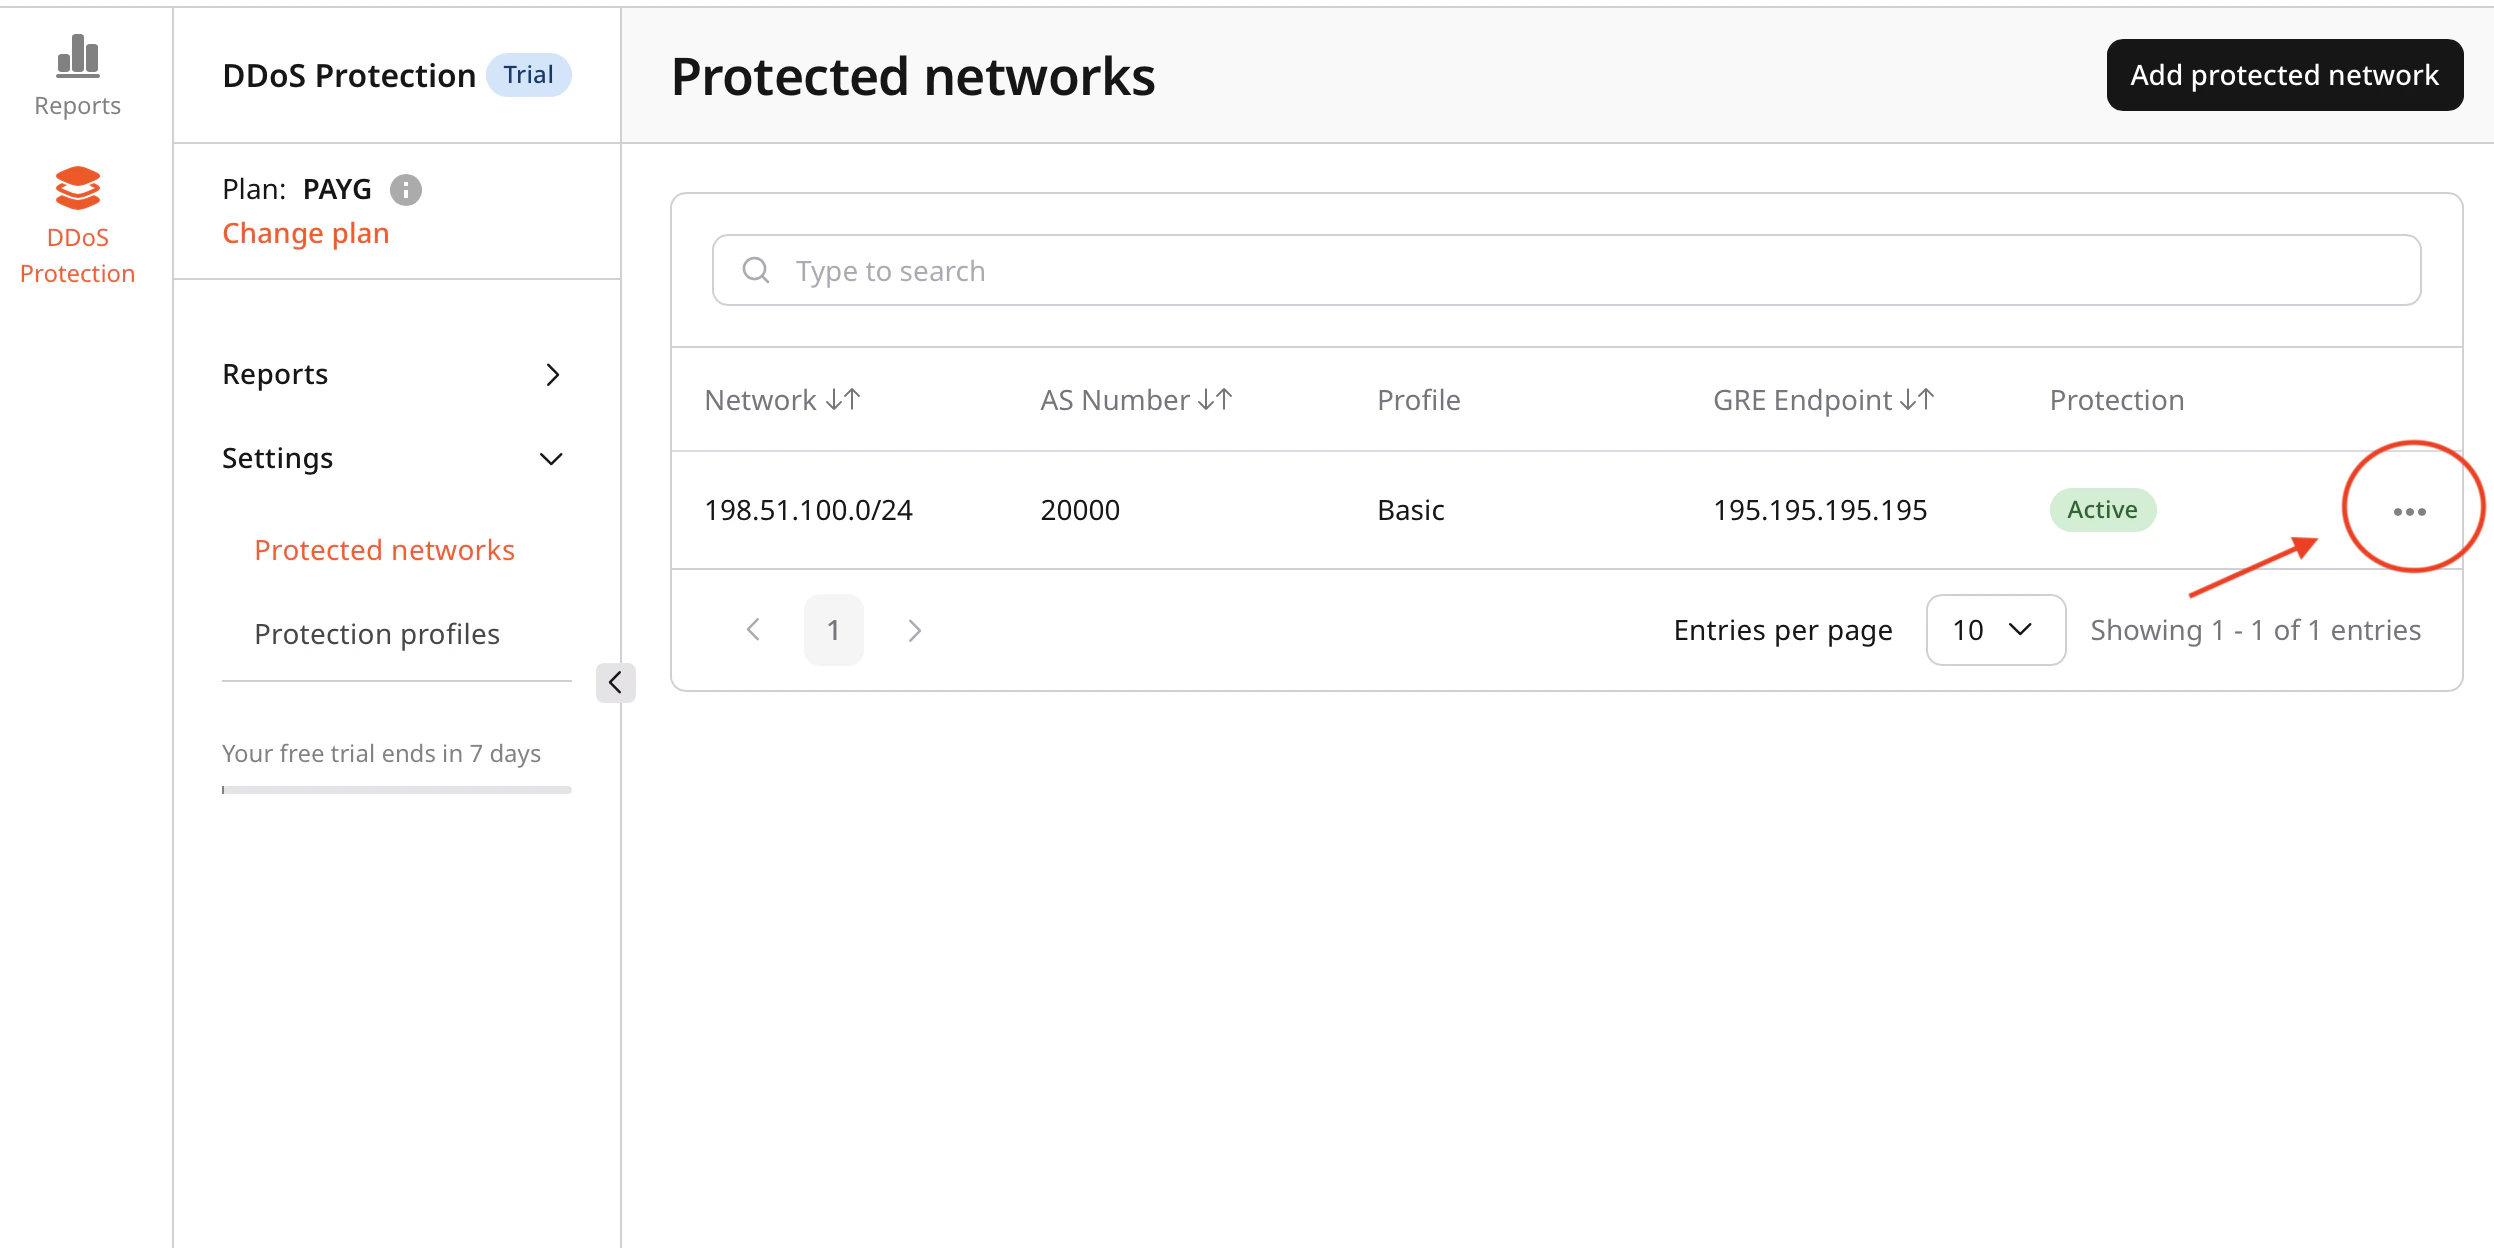Screen dimensions: 2494x1248
Task: Open the search magnifier in the search field
Action: coord(756,269)
